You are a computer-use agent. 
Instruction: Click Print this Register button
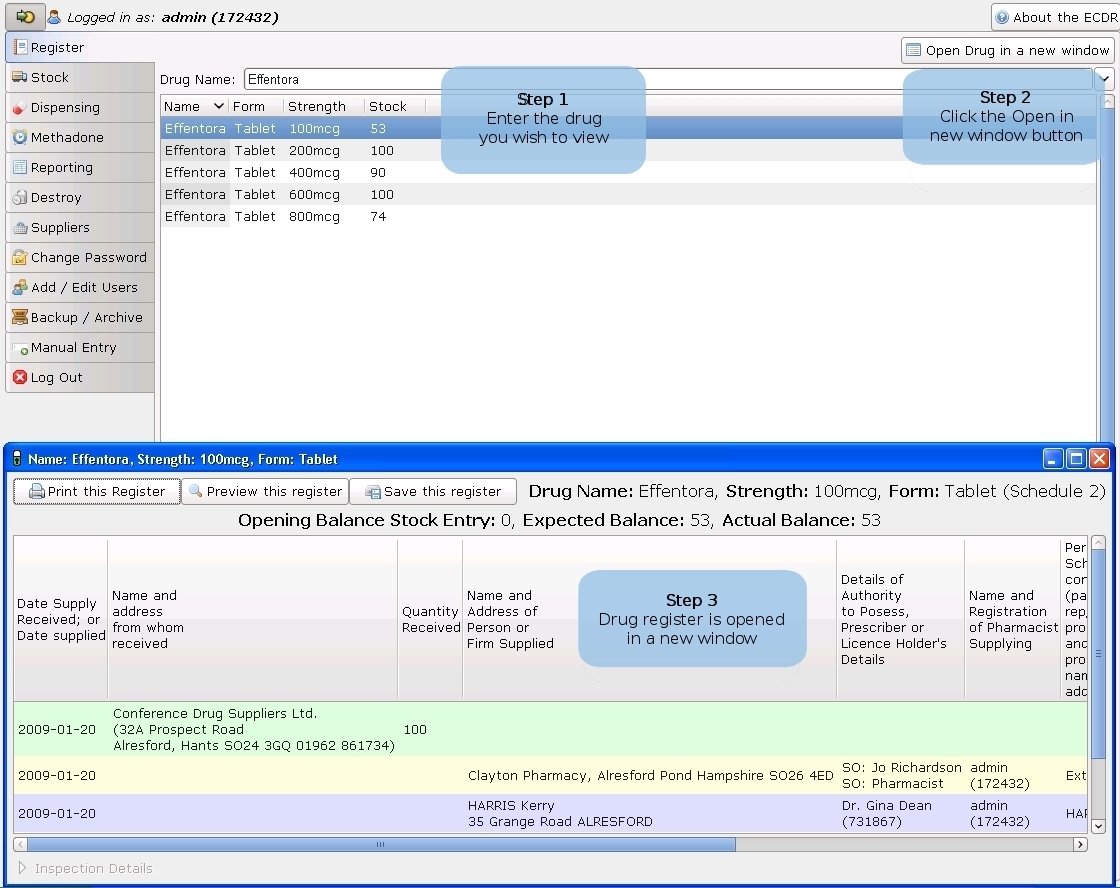click(x=97, y=491)
